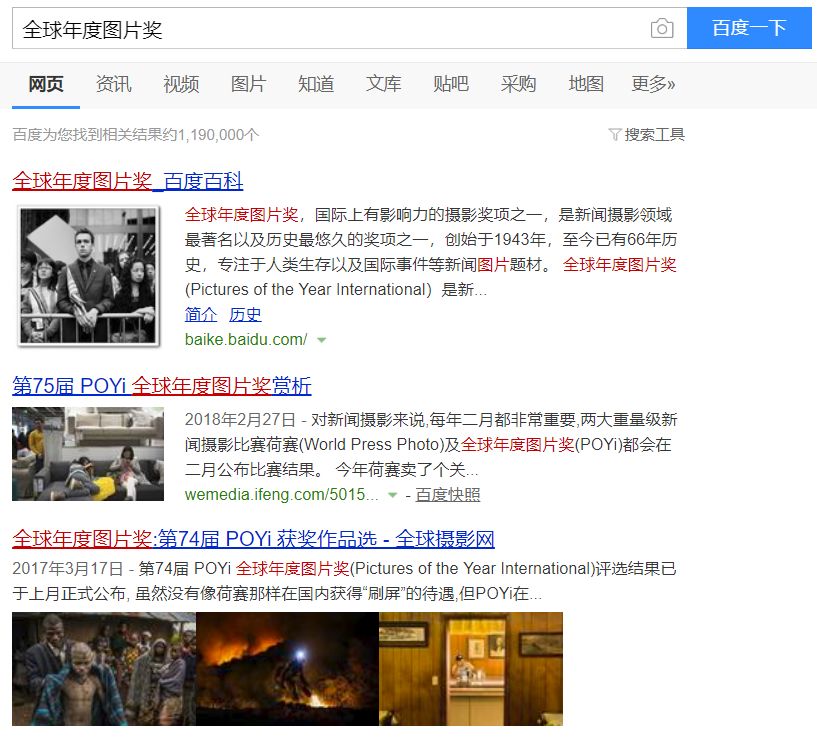The image size is (817, 740).
Task: Click the 2018年2月27日 date text
Action: 240,420
